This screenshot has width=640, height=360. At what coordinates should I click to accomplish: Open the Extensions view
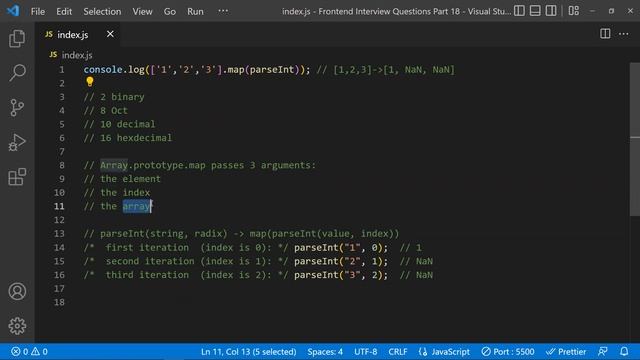(17, 177)
